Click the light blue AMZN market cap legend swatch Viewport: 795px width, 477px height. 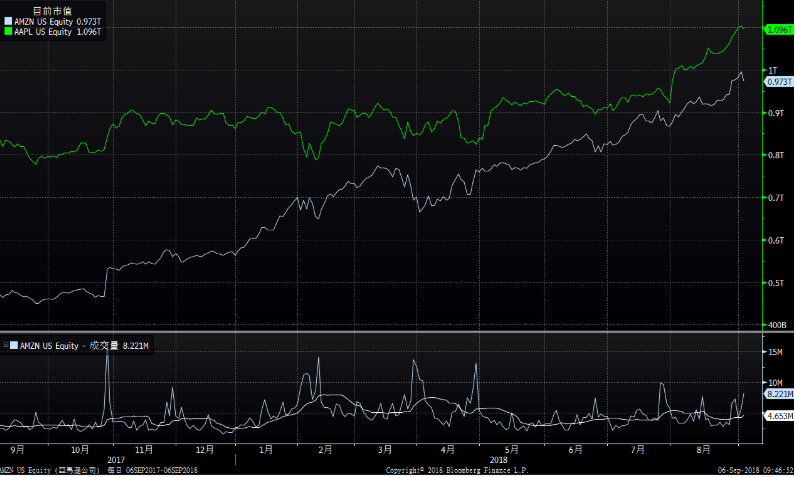[x=8, y=22]
